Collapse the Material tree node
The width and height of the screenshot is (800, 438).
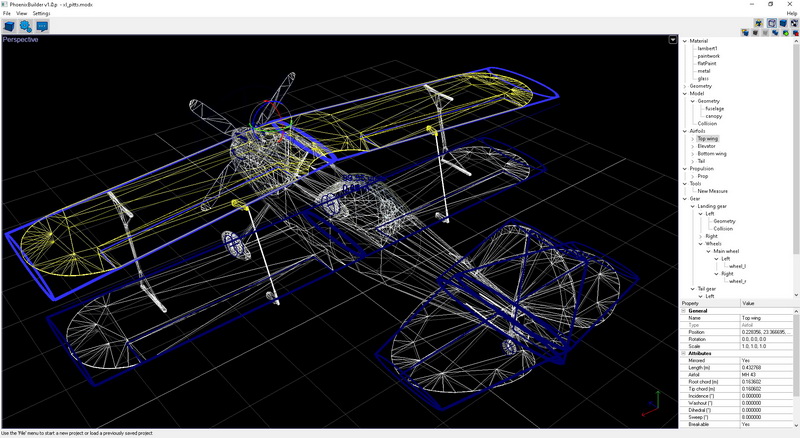(685, 41)
